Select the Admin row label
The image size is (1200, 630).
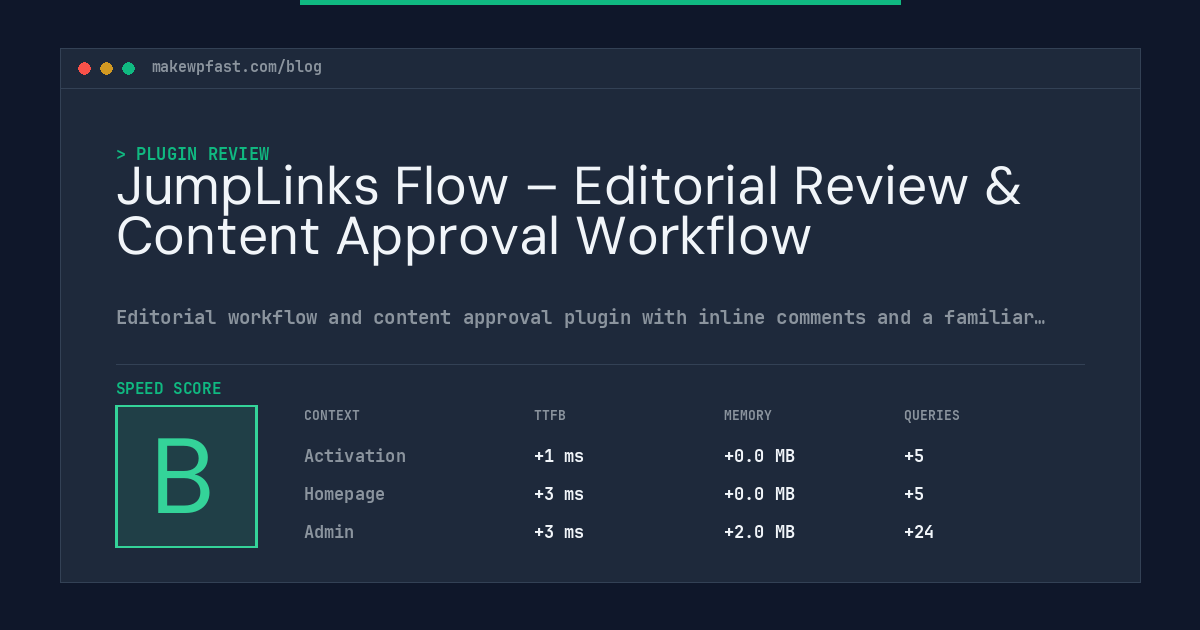tap(329, 532)
